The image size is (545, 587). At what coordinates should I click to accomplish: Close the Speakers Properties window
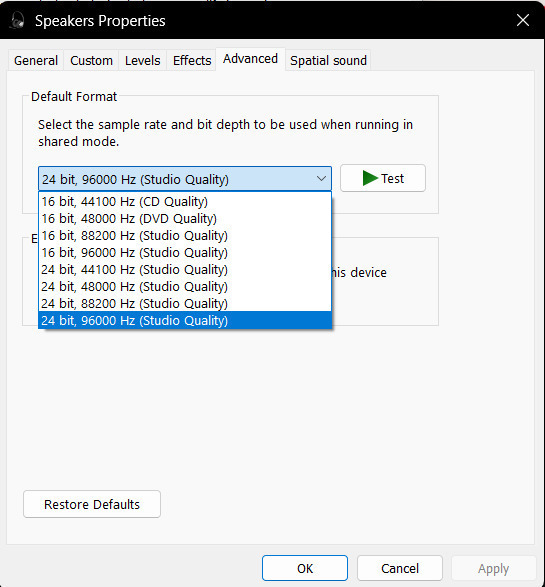click(x=523, y=20)
